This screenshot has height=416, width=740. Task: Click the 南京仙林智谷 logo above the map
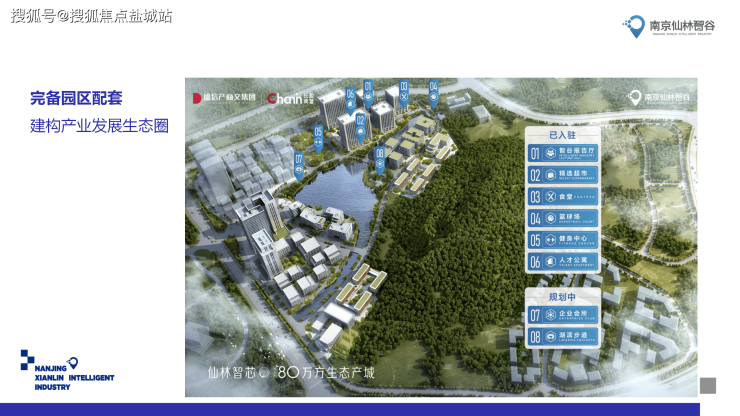pos(668,26)
